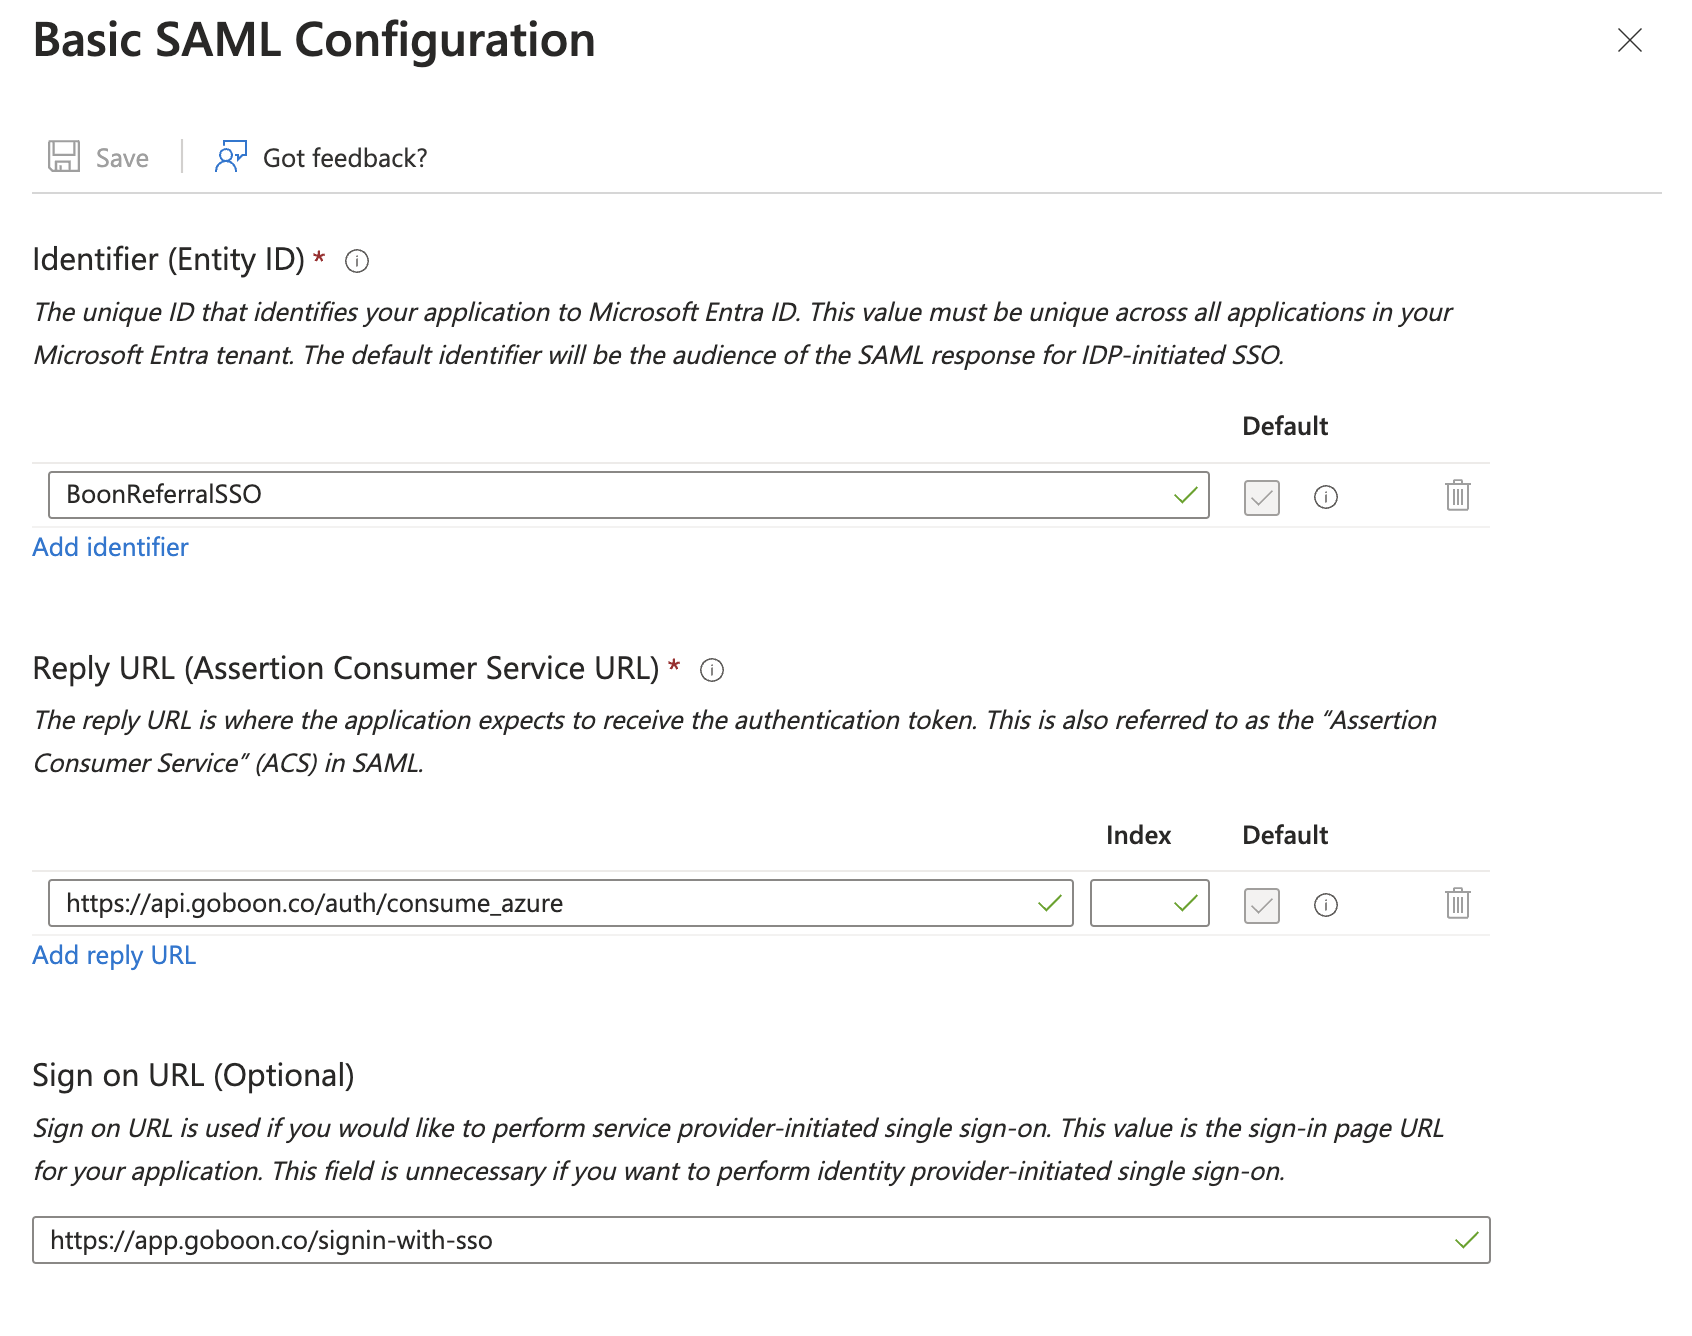Image resolution: width=1692 pixels, height=1336 pixels.
Task: Click the reply URL Index field
Action: point(1132,903)
